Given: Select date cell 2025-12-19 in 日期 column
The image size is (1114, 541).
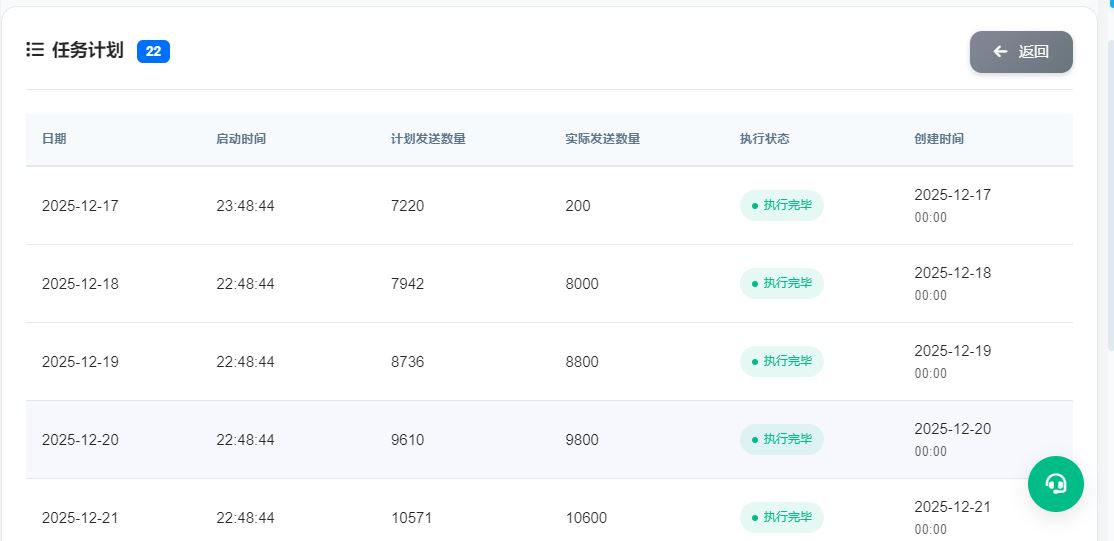Looking at the screenshot, I should point(80,362).
